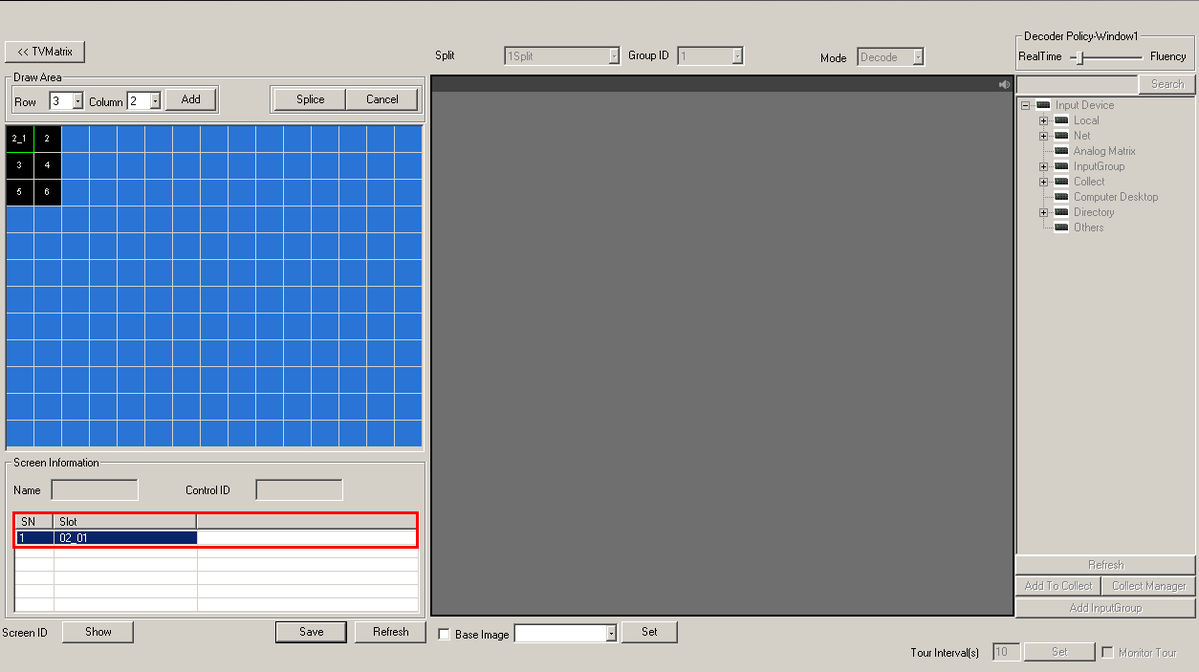Click Refresh below the device tree
Image resolution: width=1199 pixels, height=672 pixels.
(x=1105, y=565)
